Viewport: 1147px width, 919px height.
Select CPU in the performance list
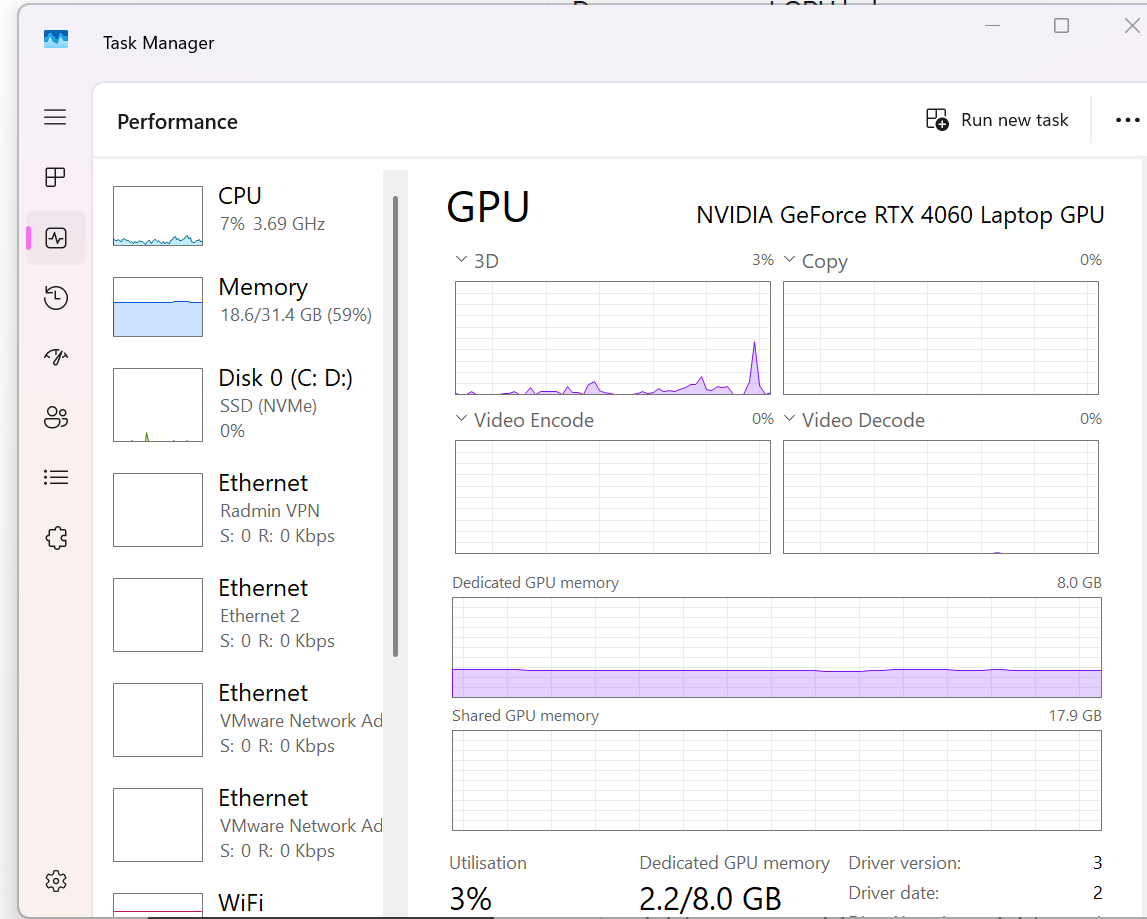click(x=245, y=216)
